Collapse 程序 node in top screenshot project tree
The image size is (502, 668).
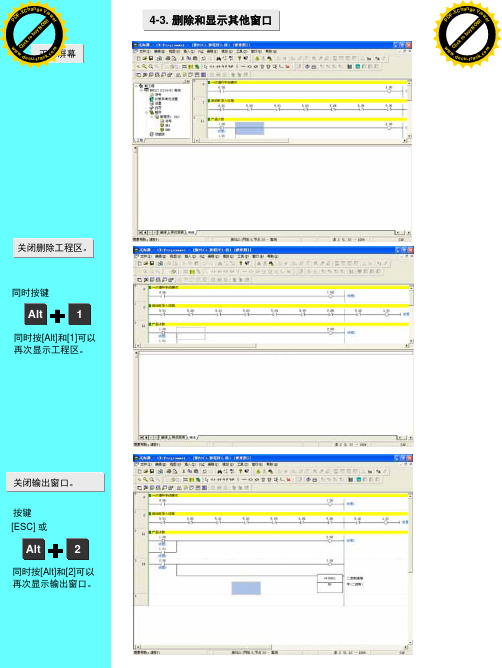[147, 112]
